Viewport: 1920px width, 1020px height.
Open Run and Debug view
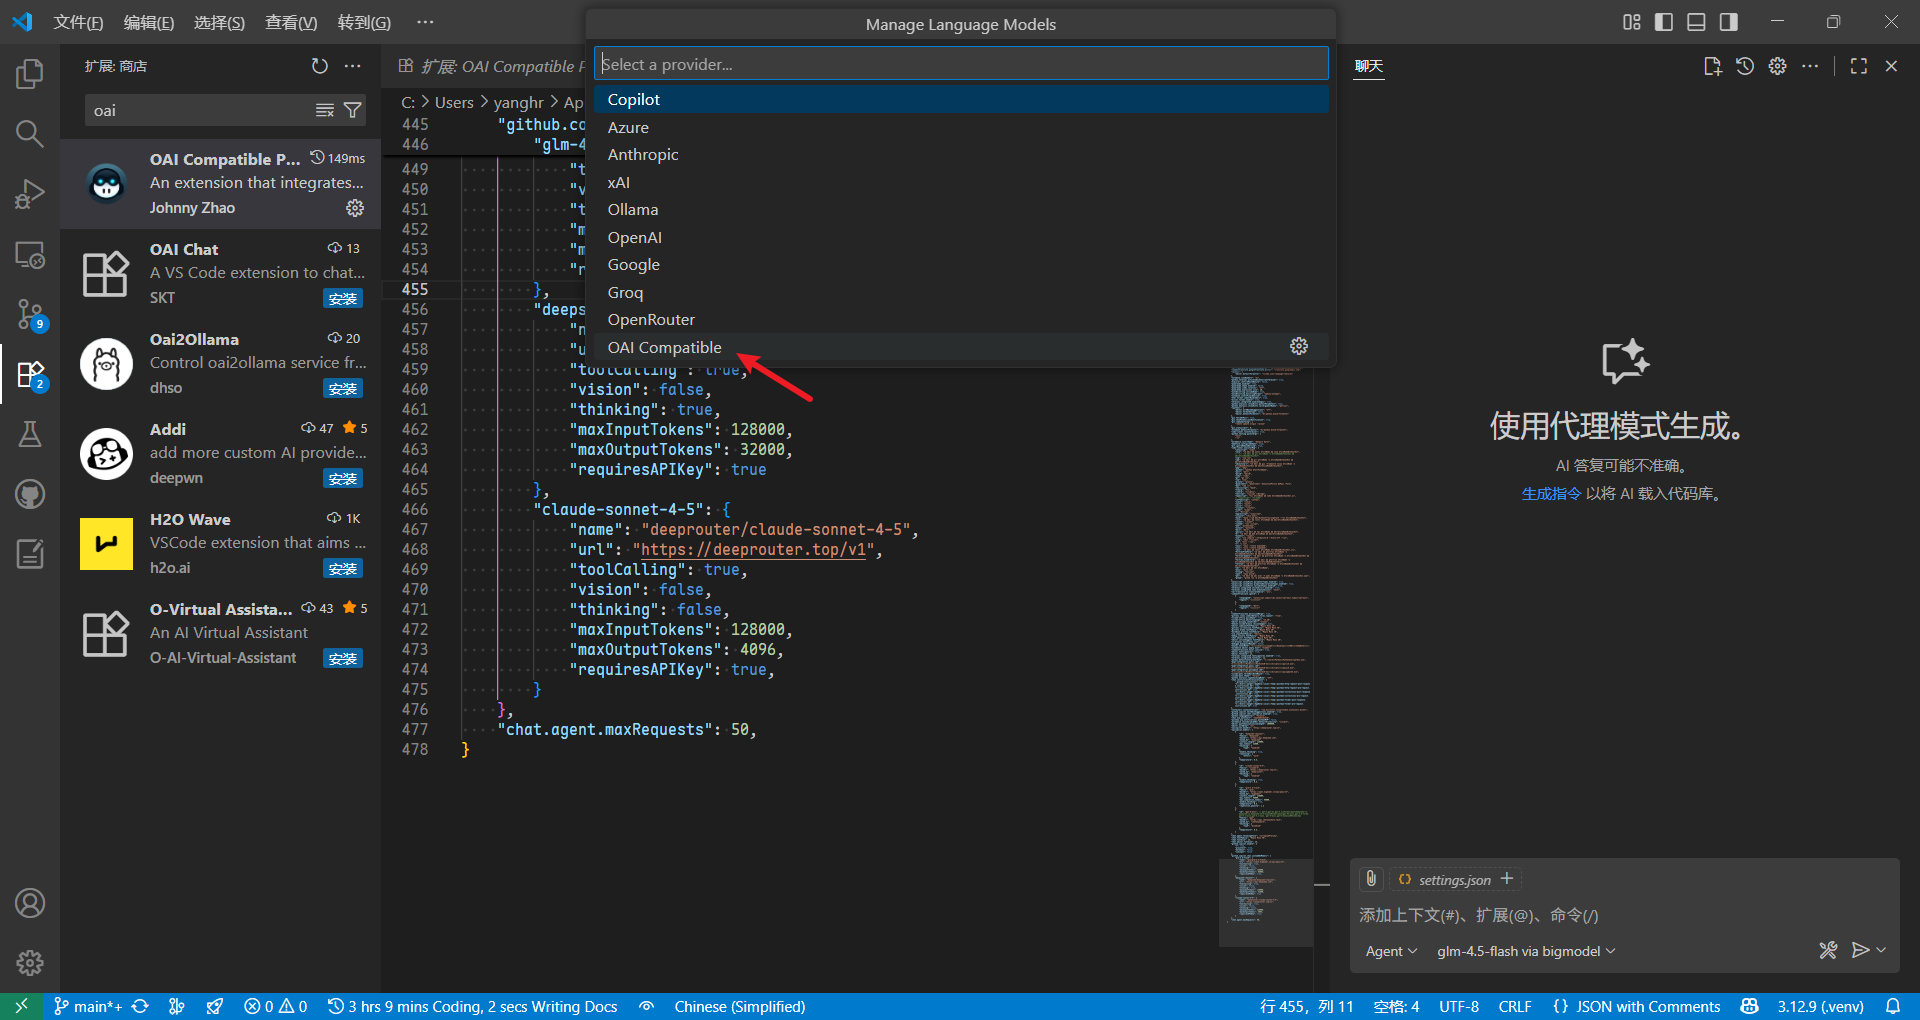pyautogui.click(x=30, y=194)
